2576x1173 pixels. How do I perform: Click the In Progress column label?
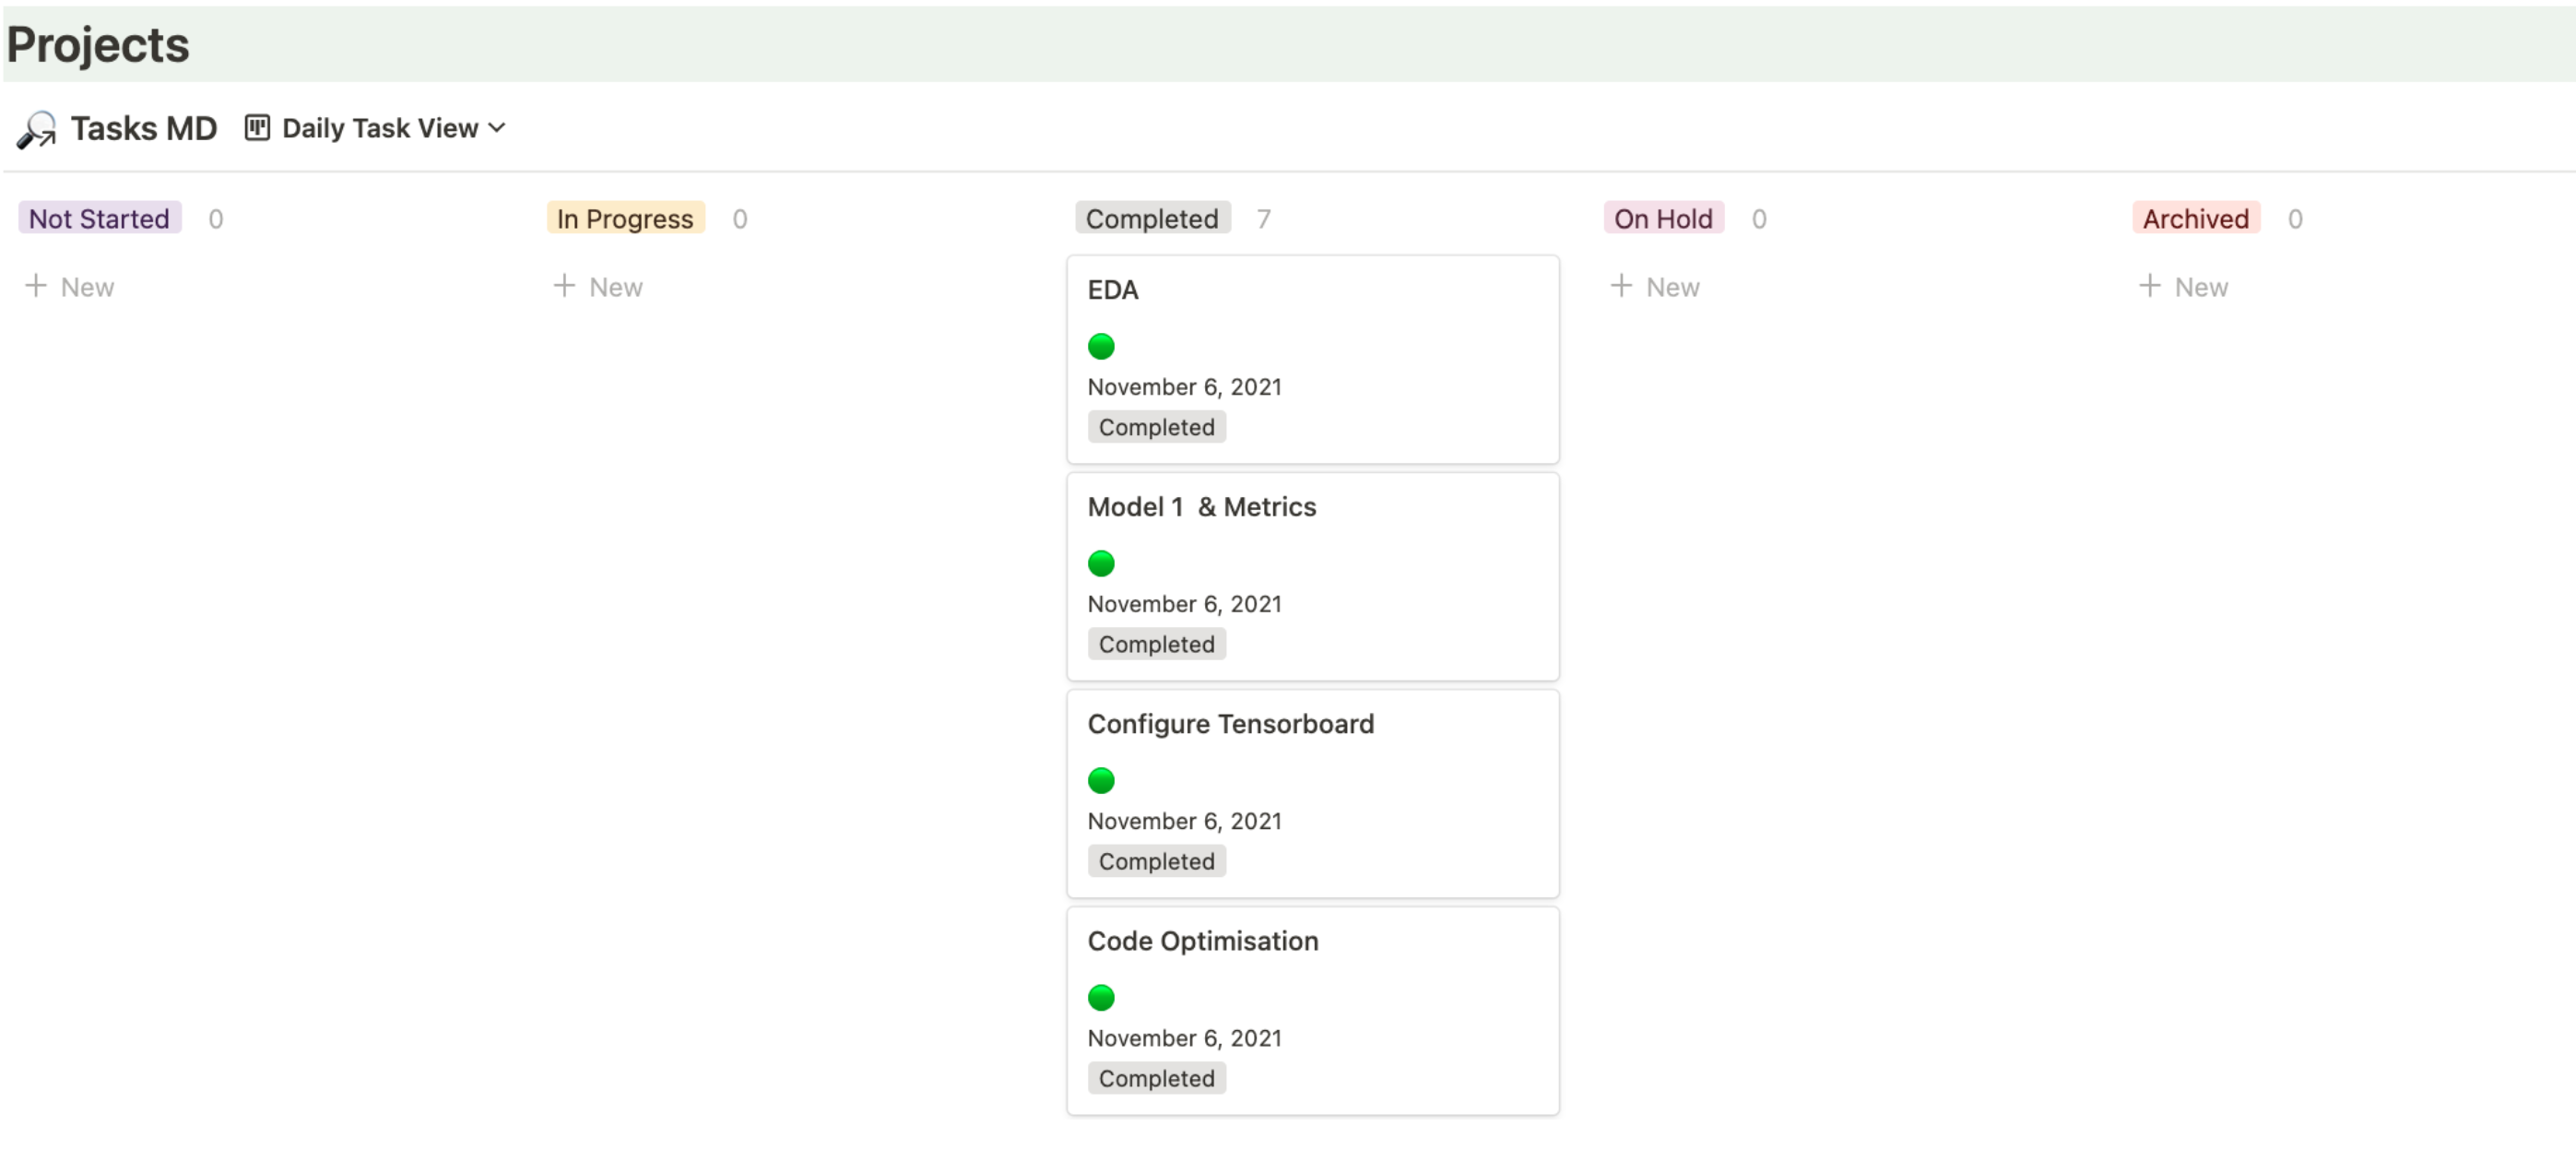click(625, 218)
